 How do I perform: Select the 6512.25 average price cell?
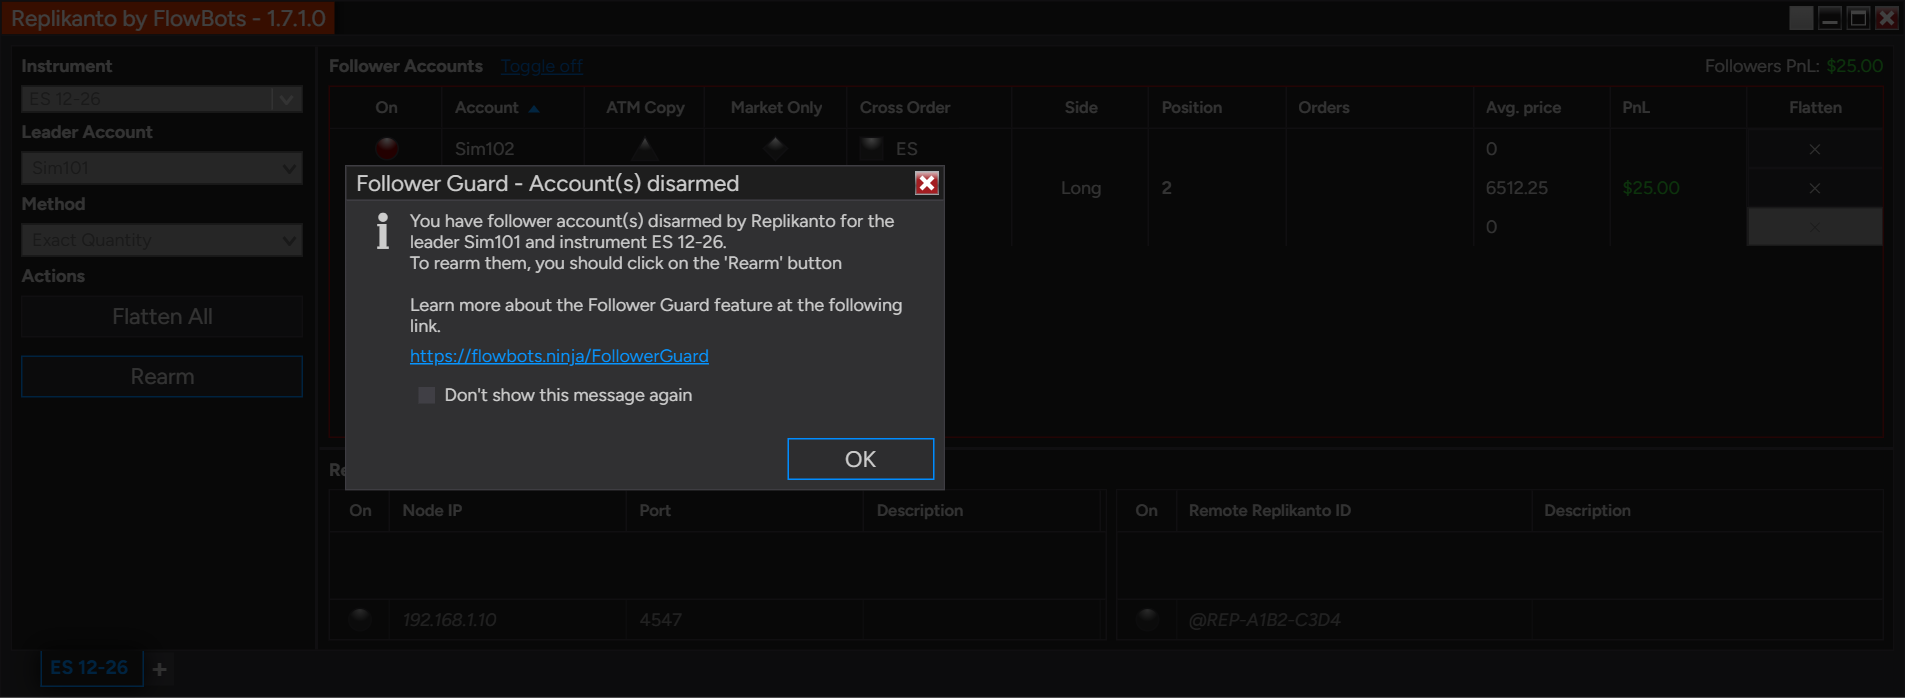click(x=1541, y=188)
